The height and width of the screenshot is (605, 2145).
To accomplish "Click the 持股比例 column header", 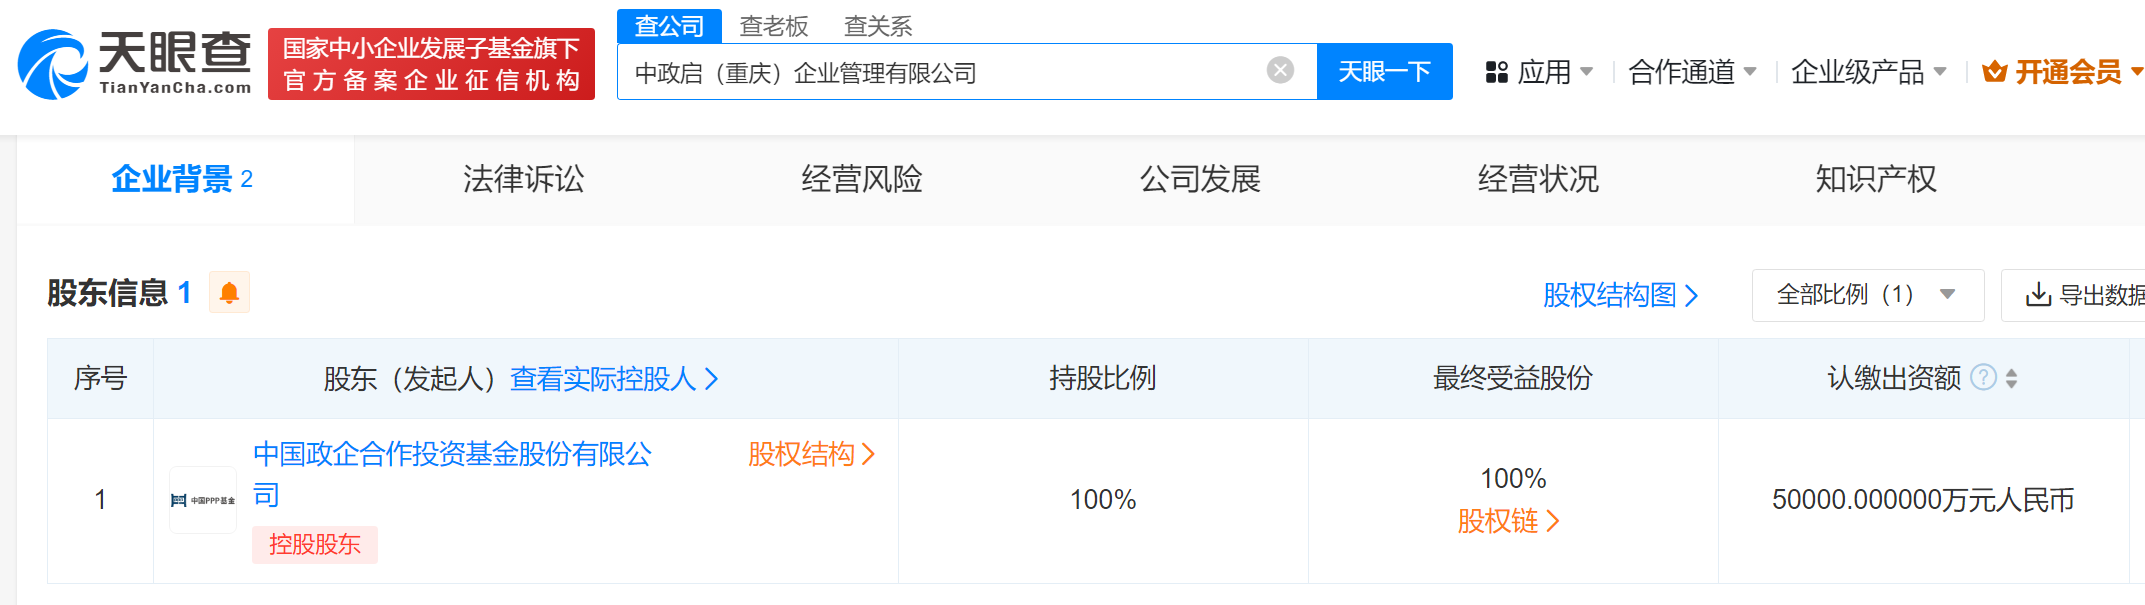I will [1103, 378].
